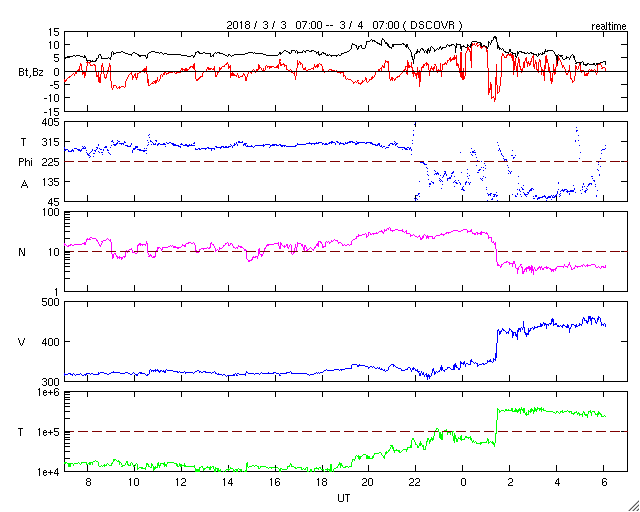Click the '14' hour label on time axis
Image resolution: width=640 pixels, height=512 pixels.
point(228,483)
